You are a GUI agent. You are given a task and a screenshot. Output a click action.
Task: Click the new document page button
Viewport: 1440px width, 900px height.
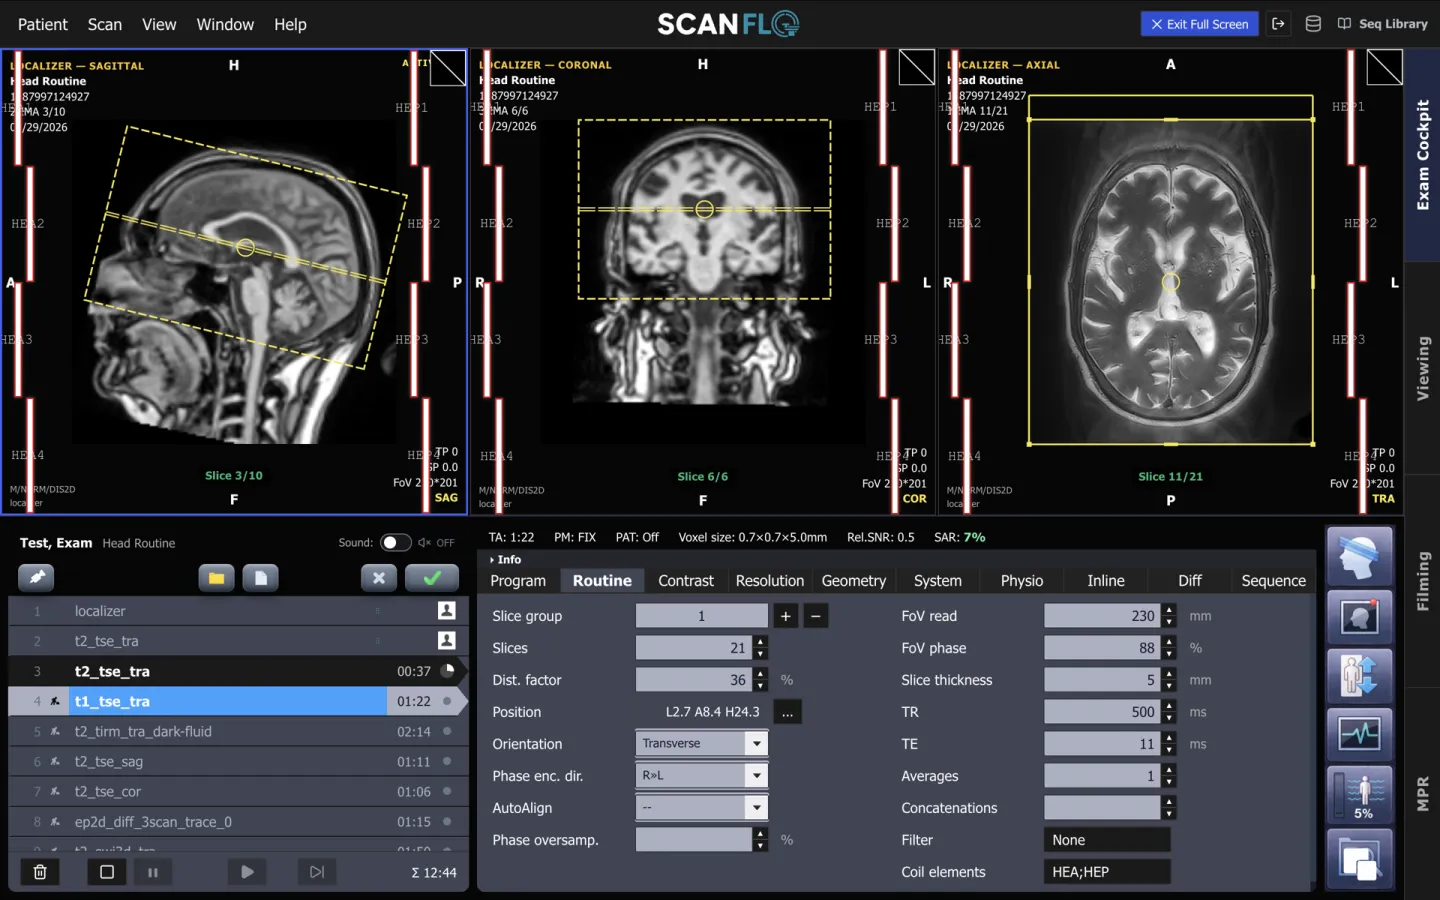click(261, 578)
